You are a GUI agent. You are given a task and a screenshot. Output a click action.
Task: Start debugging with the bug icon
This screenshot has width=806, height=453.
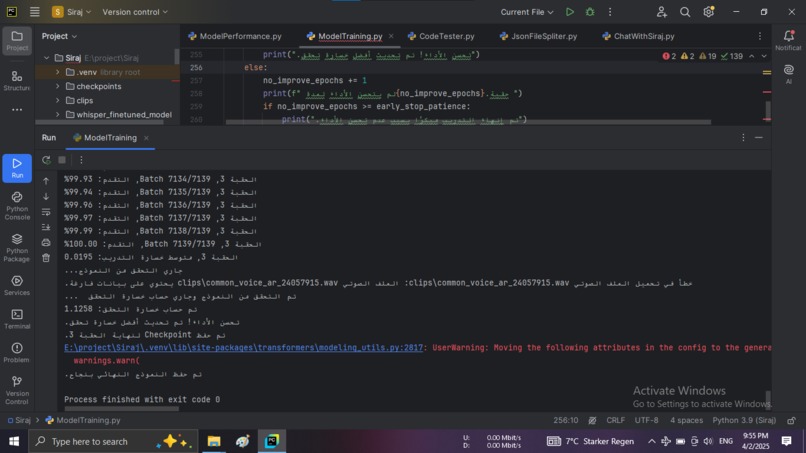pos(590,12)
